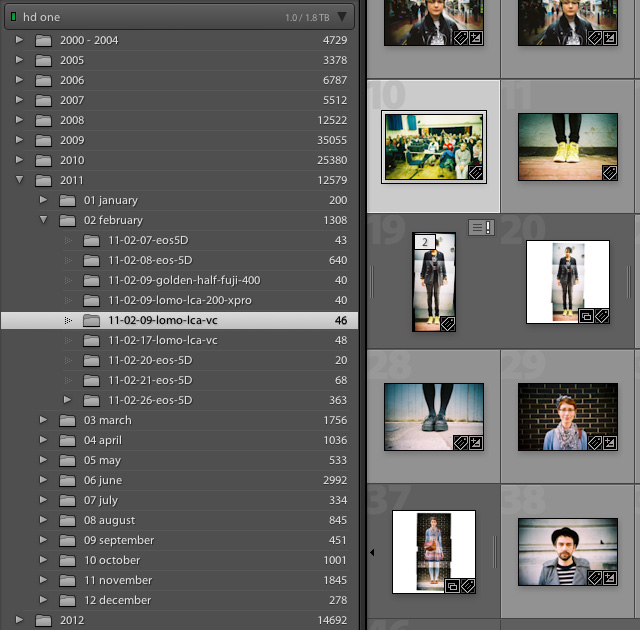The height and width of the screenshot is (630, 640).
Task: Select folder 11-02-17-lomo-lca-vc
Action: pyautogui.click(x=180, y=340)
